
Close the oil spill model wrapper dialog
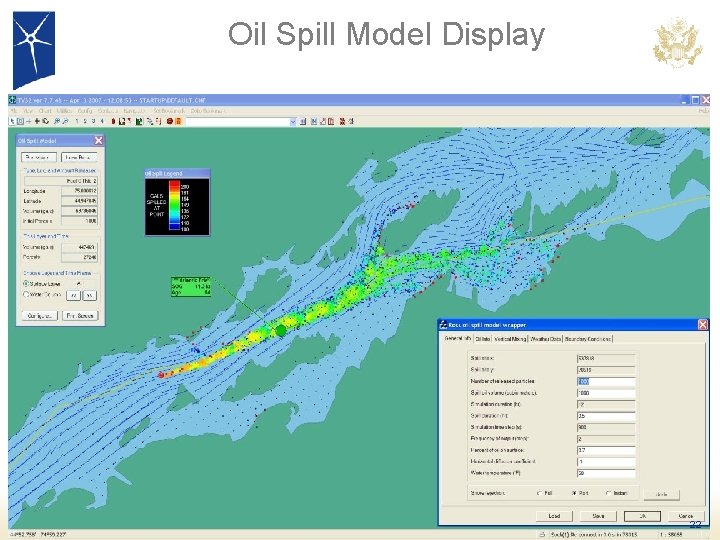703,325
